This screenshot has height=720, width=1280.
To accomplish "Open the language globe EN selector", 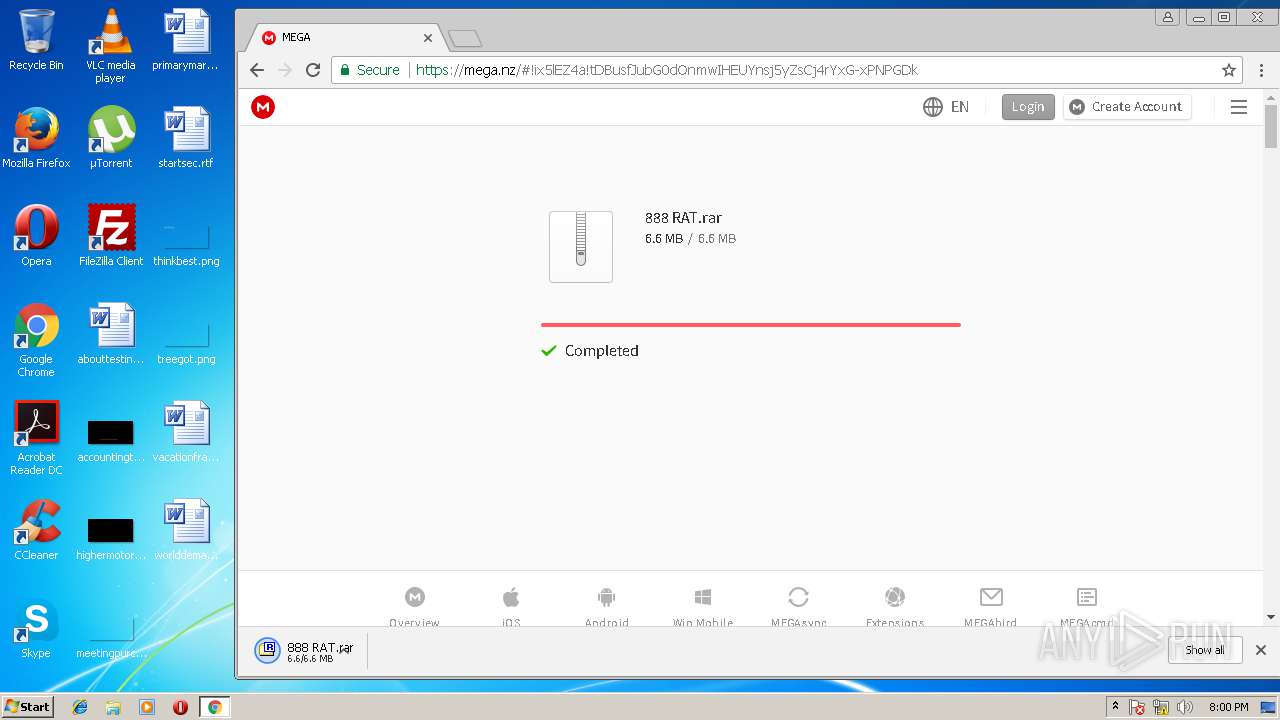I will coord(946,107).
